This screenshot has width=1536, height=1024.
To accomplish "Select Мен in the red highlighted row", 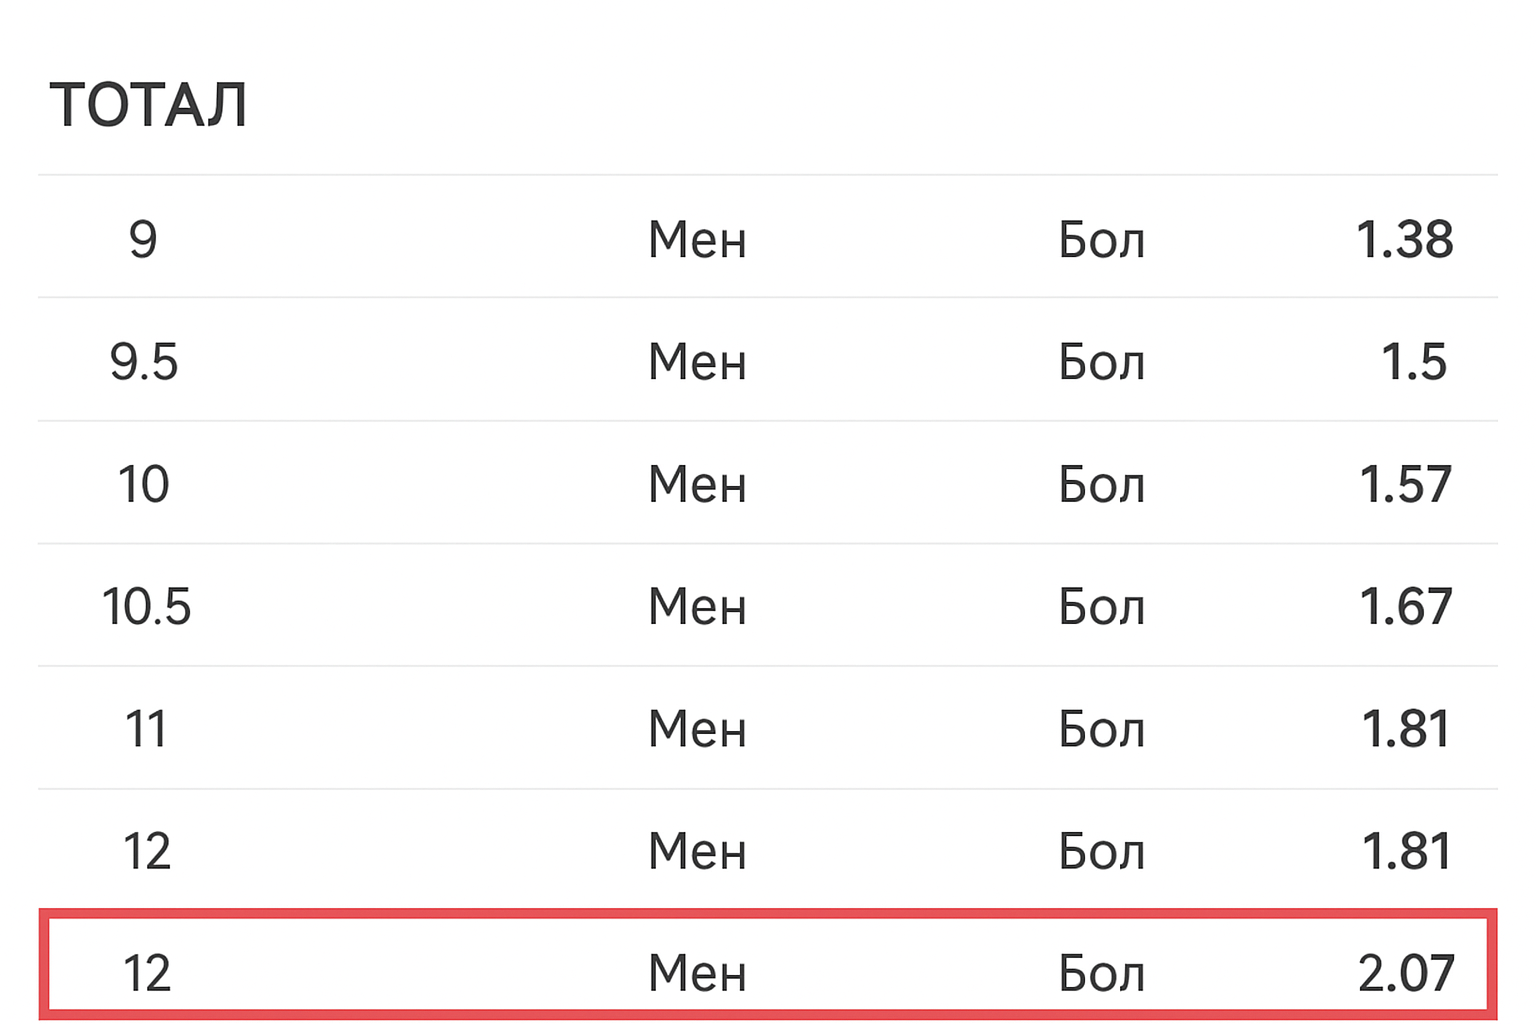I will point(697,973).
